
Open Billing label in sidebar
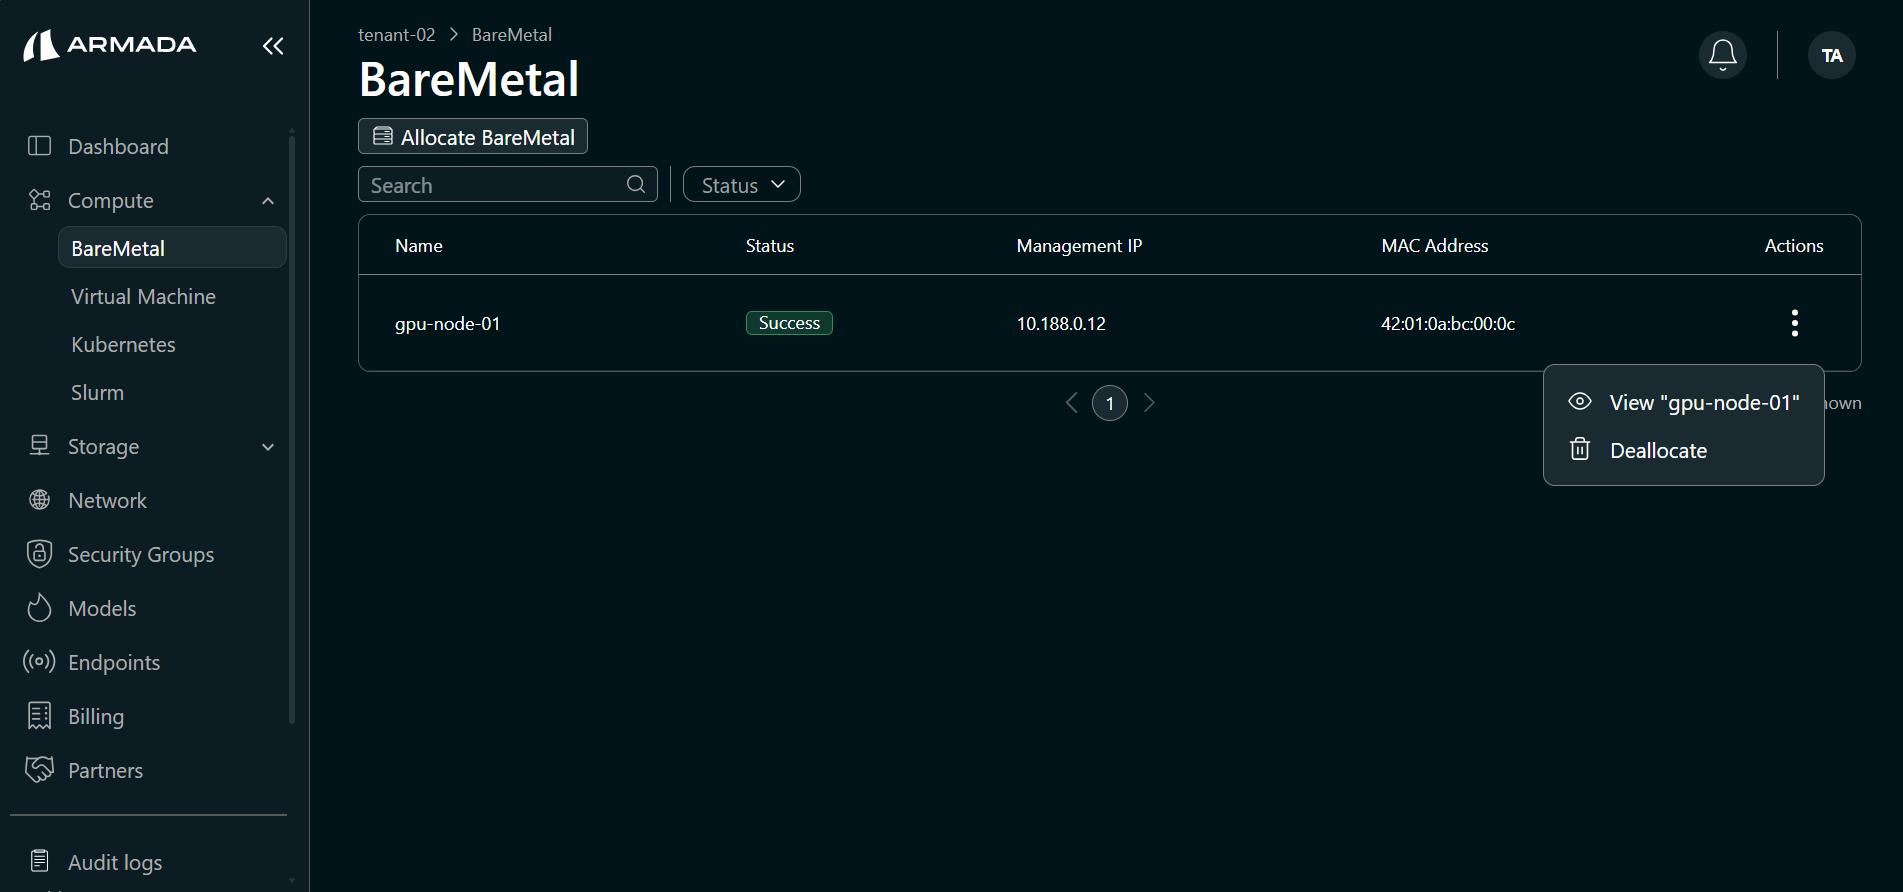pyautogui.click(x=96, y=716)
